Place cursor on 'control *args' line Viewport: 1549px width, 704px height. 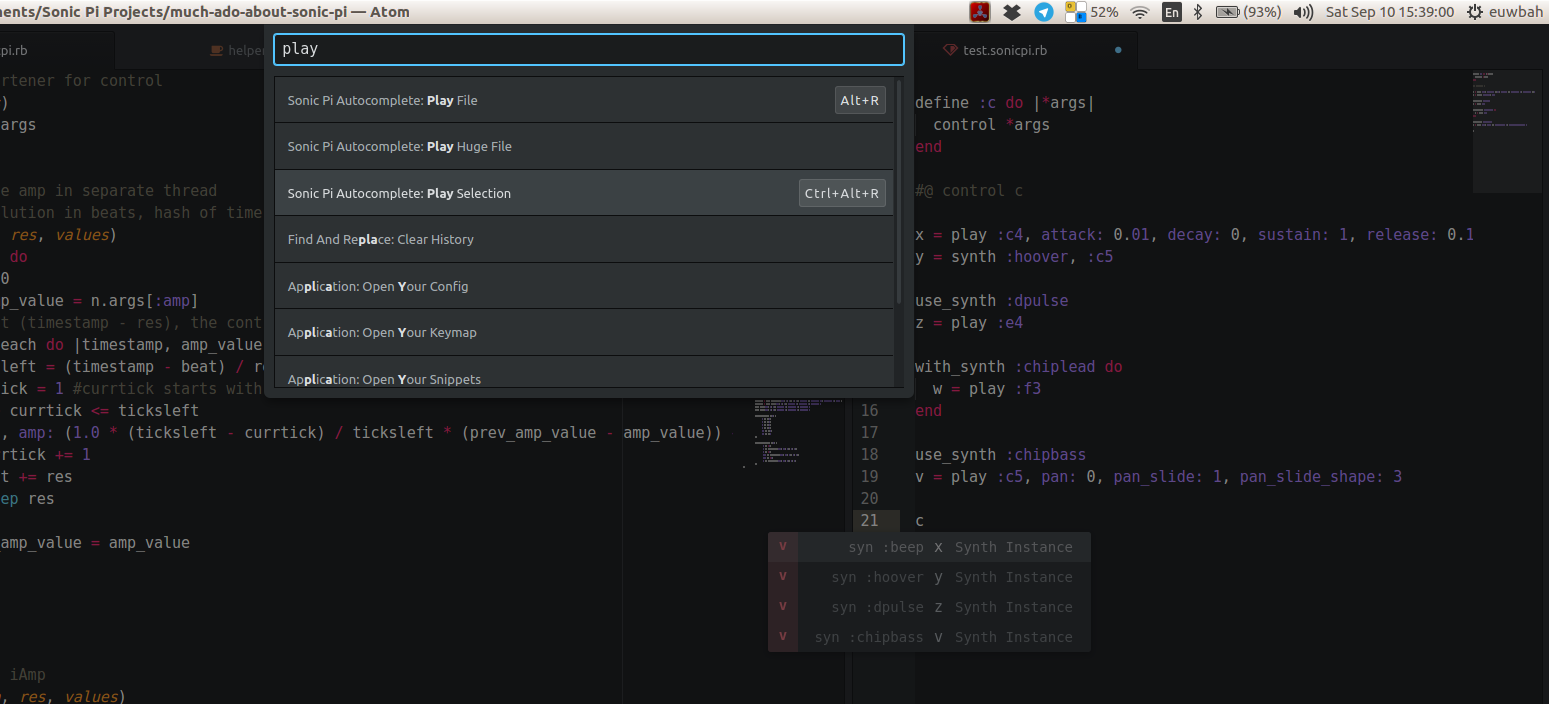click(x=991, y=124)
